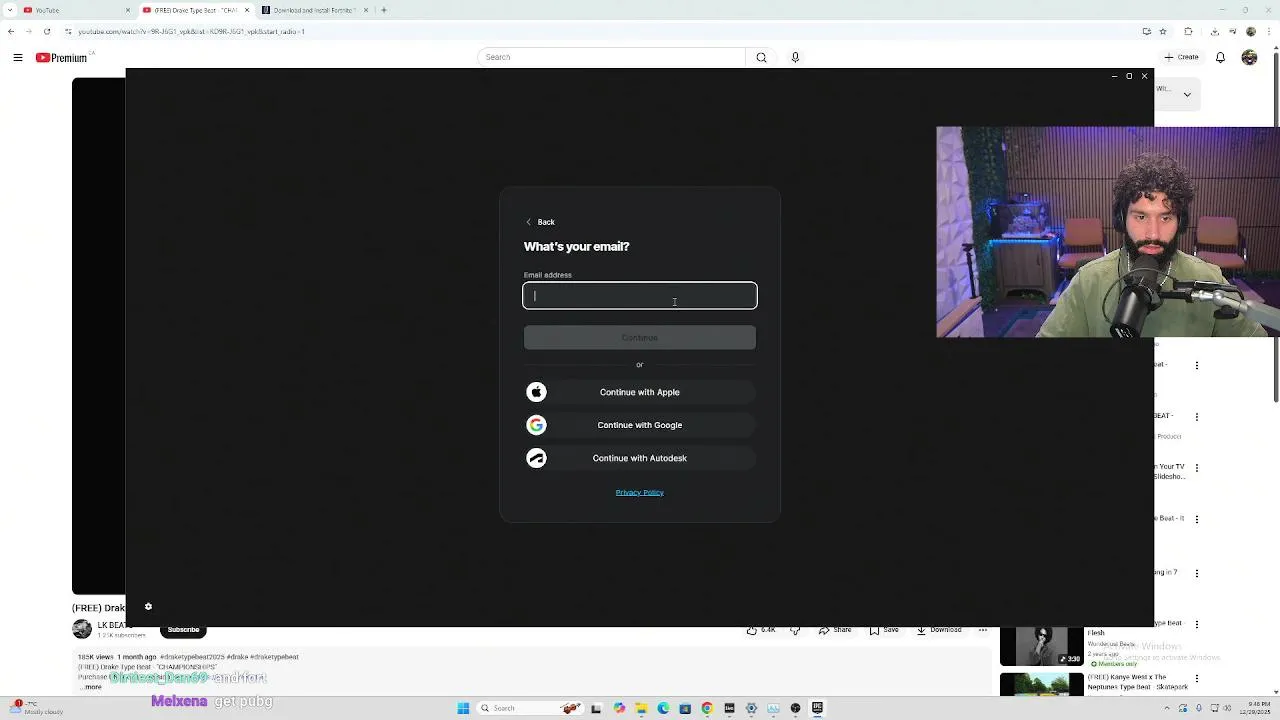1280x720 pixels.
Task: Open the Flesh video thumbnail in sidebar
Action: pos(1041,647)
